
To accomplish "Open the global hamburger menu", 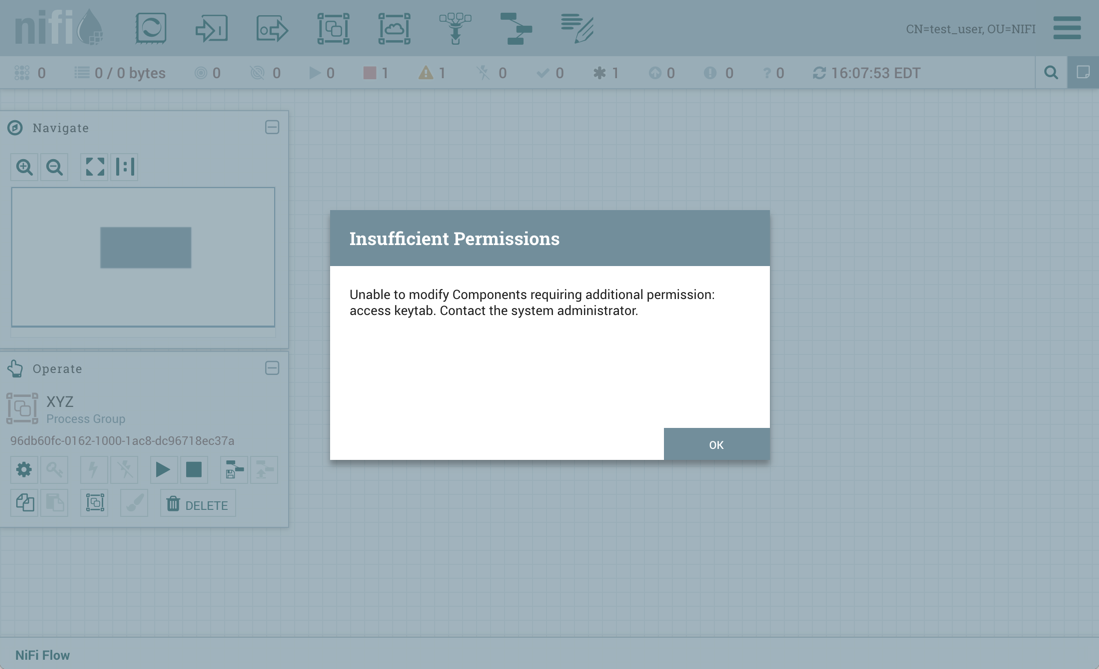I will pos(1067,28).
